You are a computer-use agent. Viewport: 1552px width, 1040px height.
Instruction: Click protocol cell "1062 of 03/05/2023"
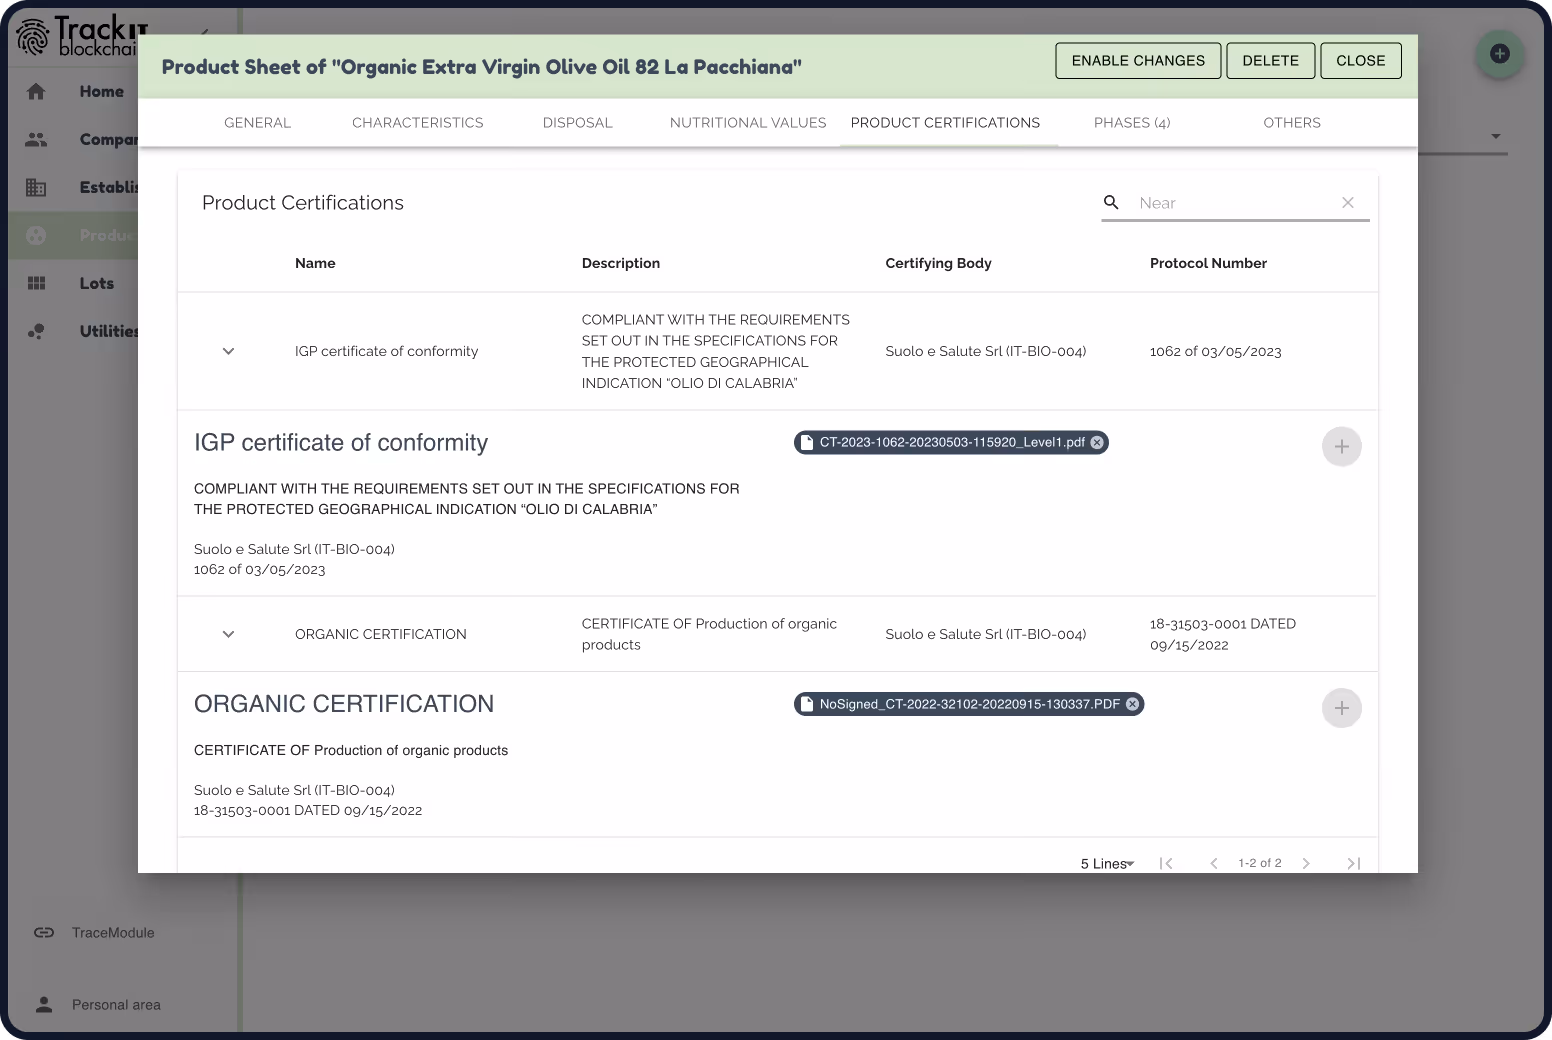point(1215,351)
